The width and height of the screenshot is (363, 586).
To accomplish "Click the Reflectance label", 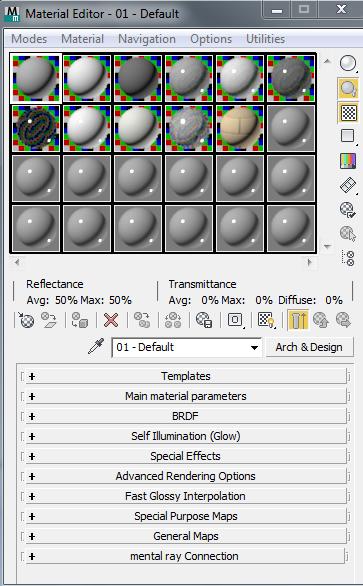I will (x=55, y=284).
